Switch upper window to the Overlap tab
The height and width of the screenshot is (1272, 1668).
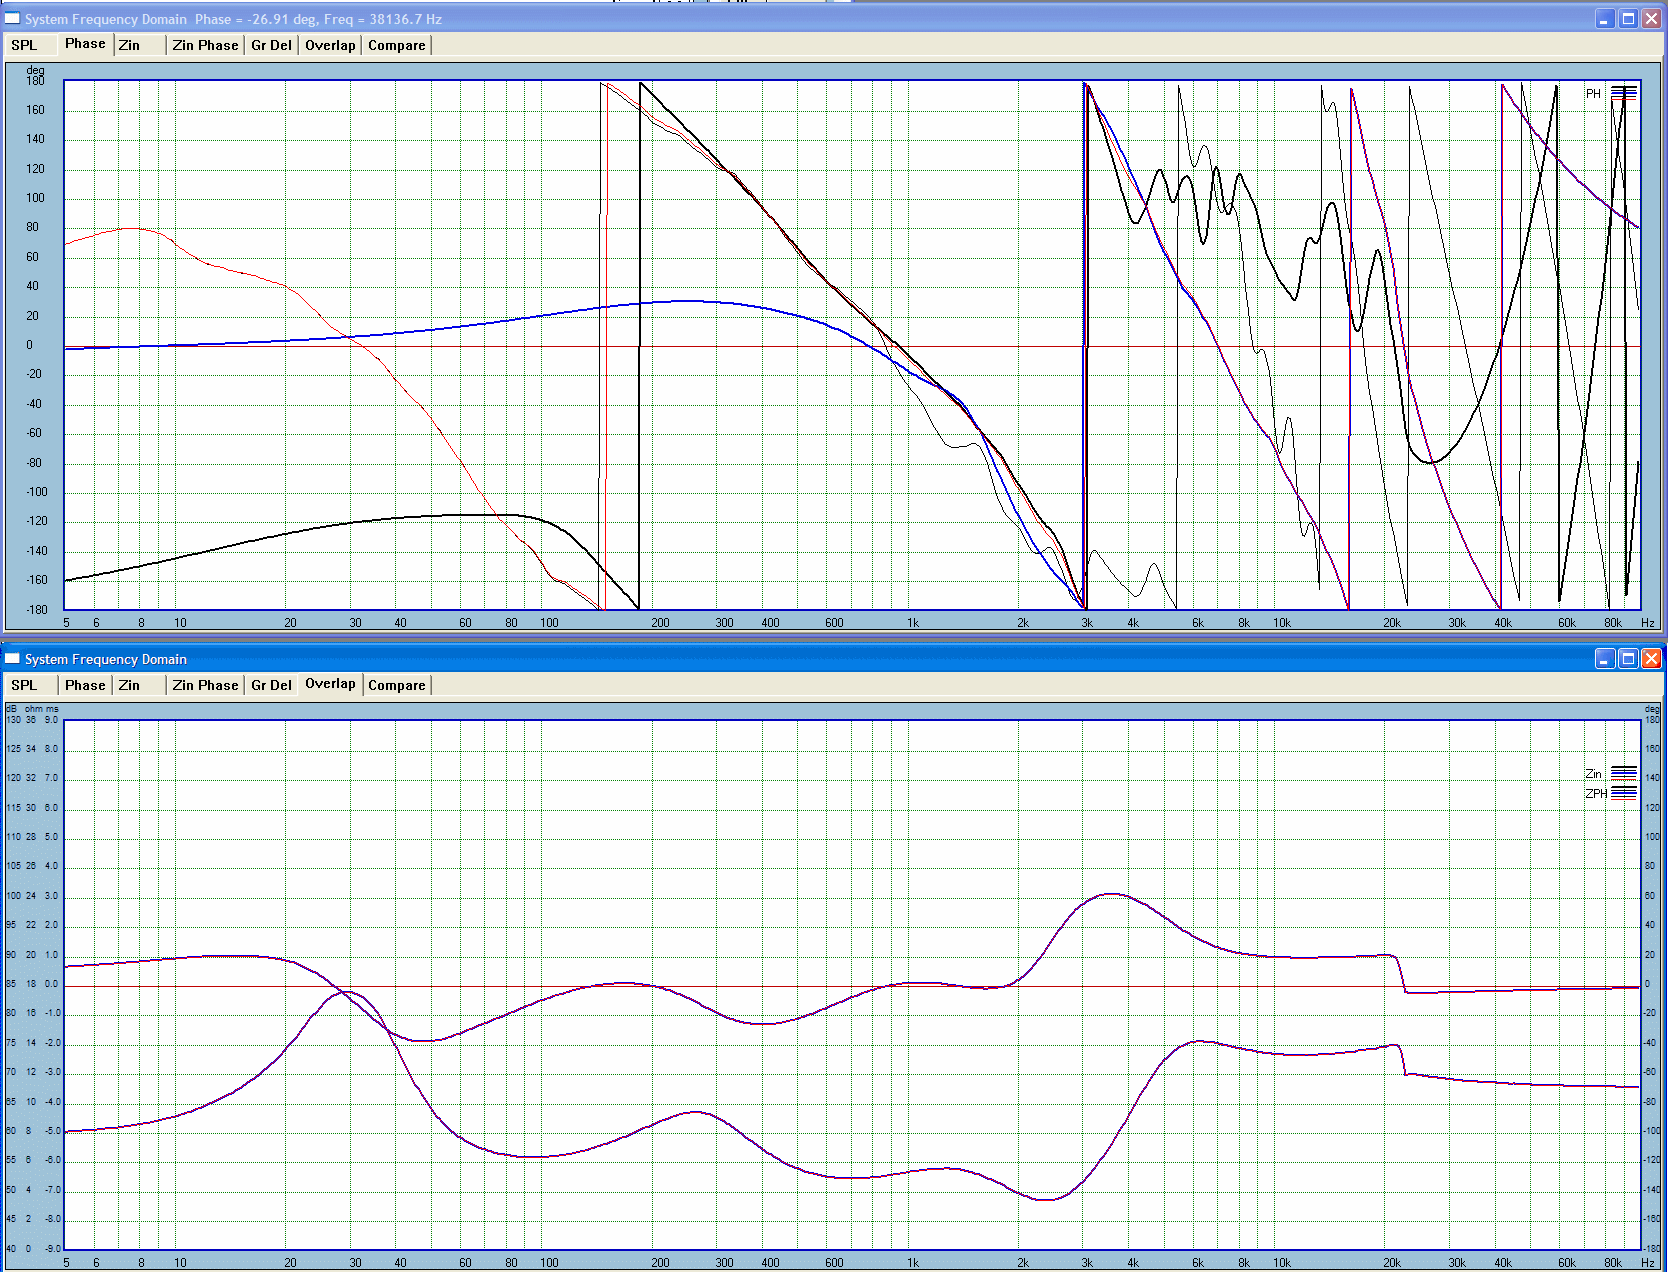(330, 45)
